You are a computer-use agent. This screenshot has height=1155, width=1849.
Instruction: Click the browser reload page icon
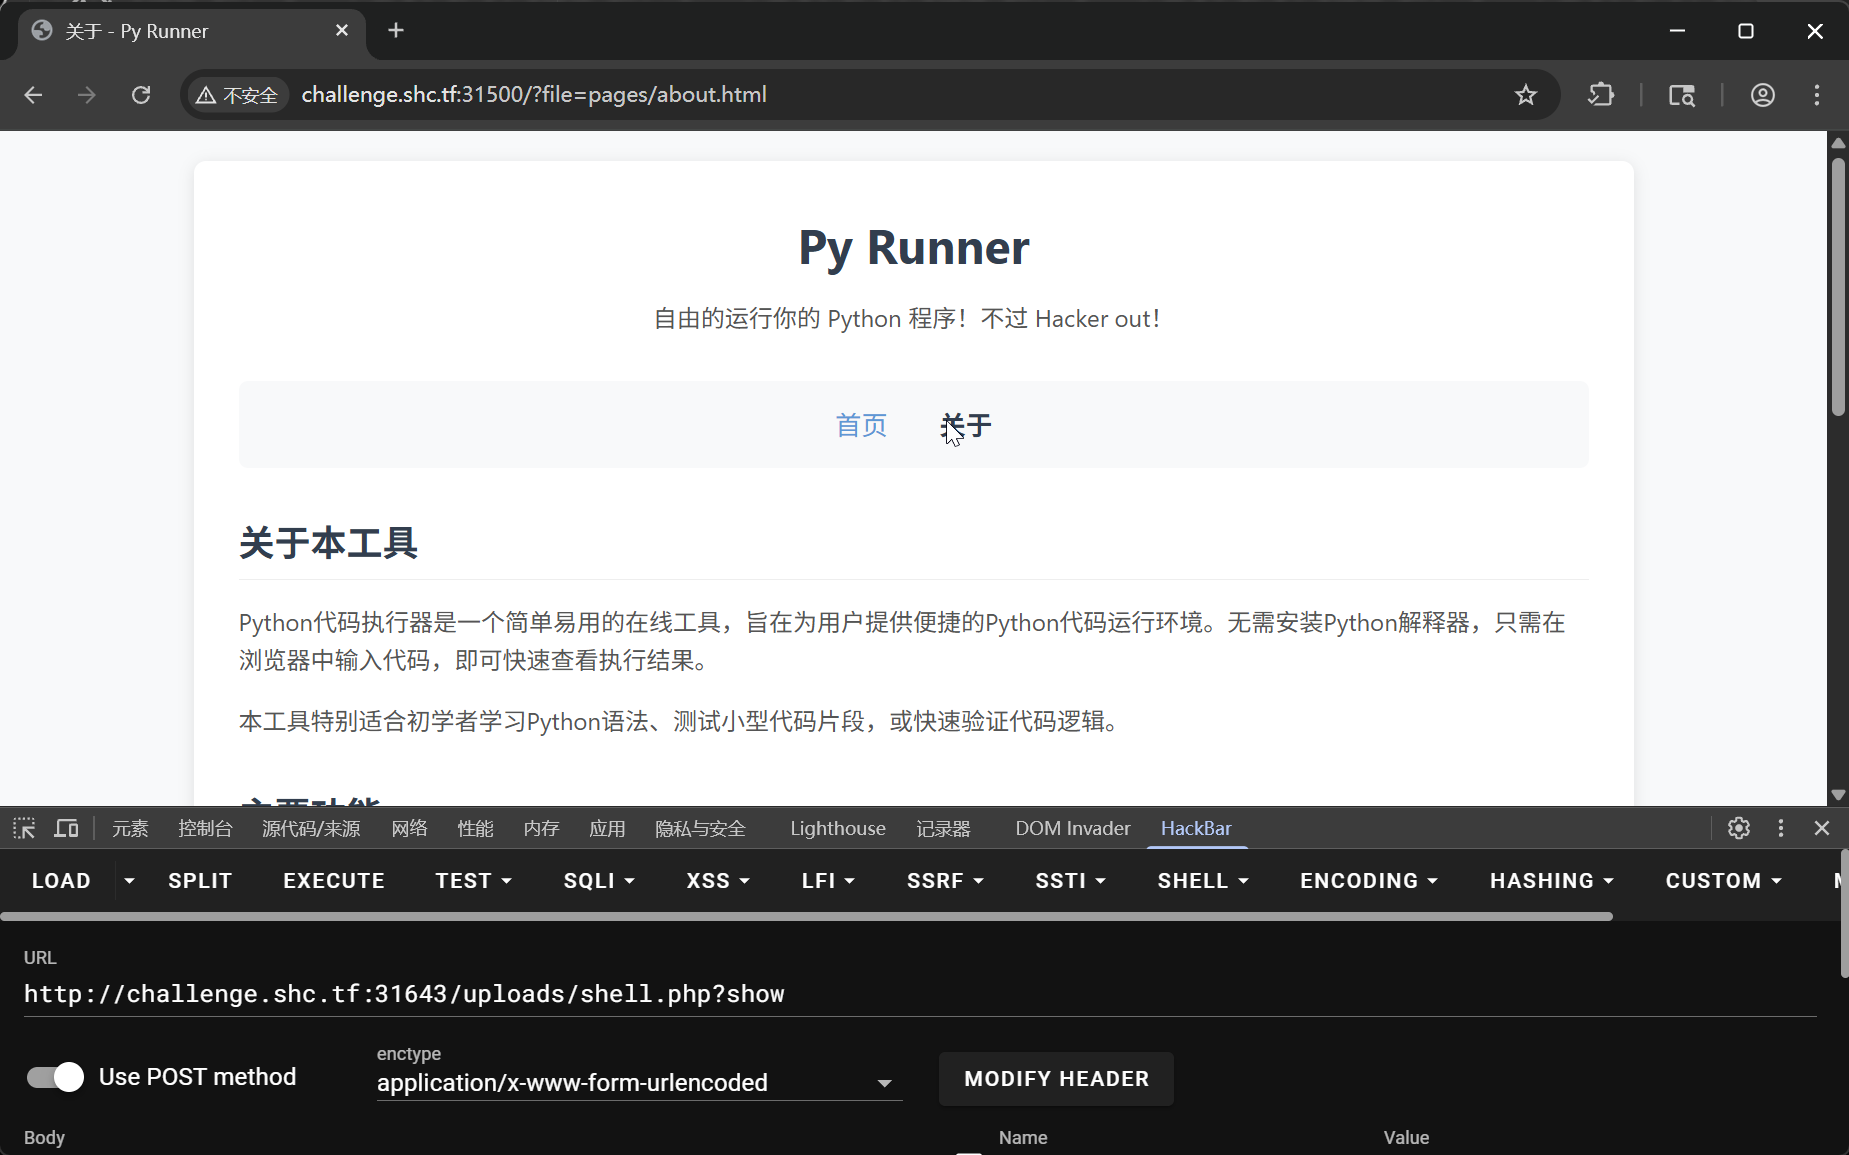[x=141, y=95]
